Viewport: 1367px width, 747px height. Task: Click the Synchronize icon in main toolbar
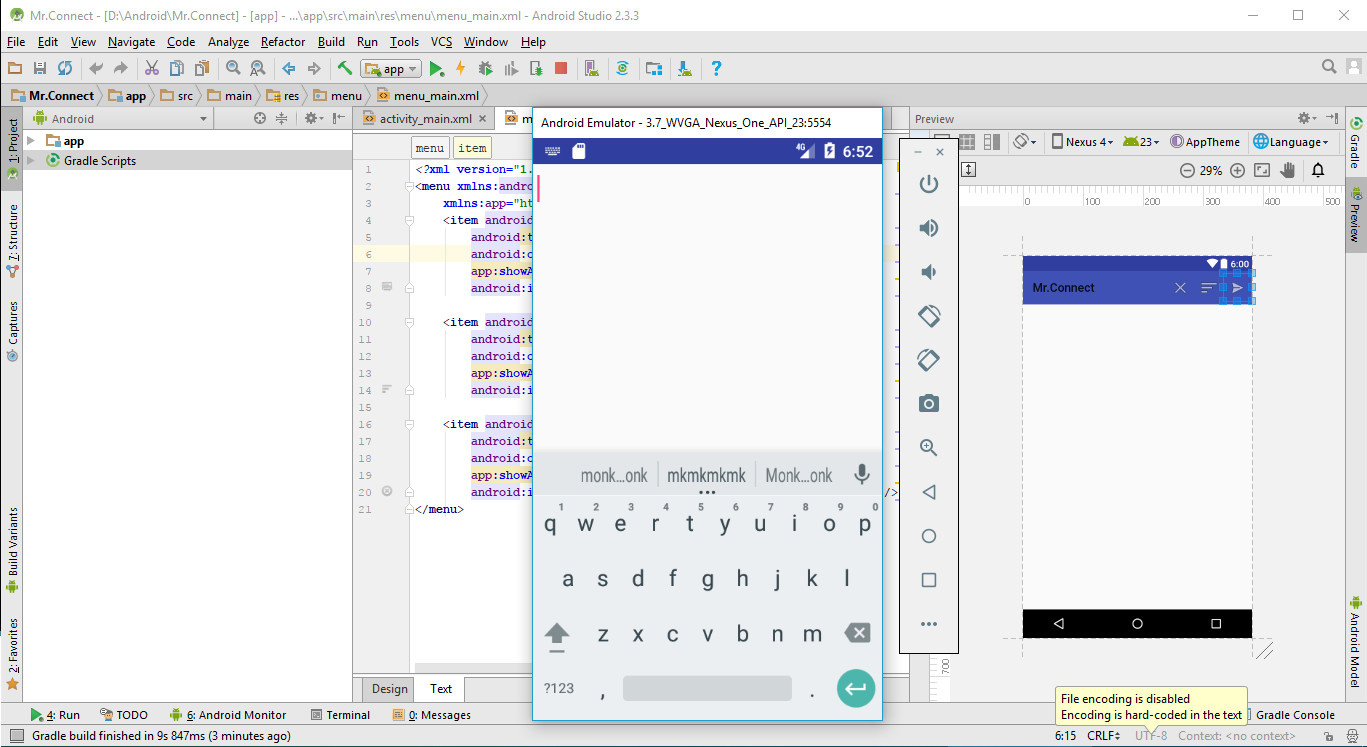point(65,68)
